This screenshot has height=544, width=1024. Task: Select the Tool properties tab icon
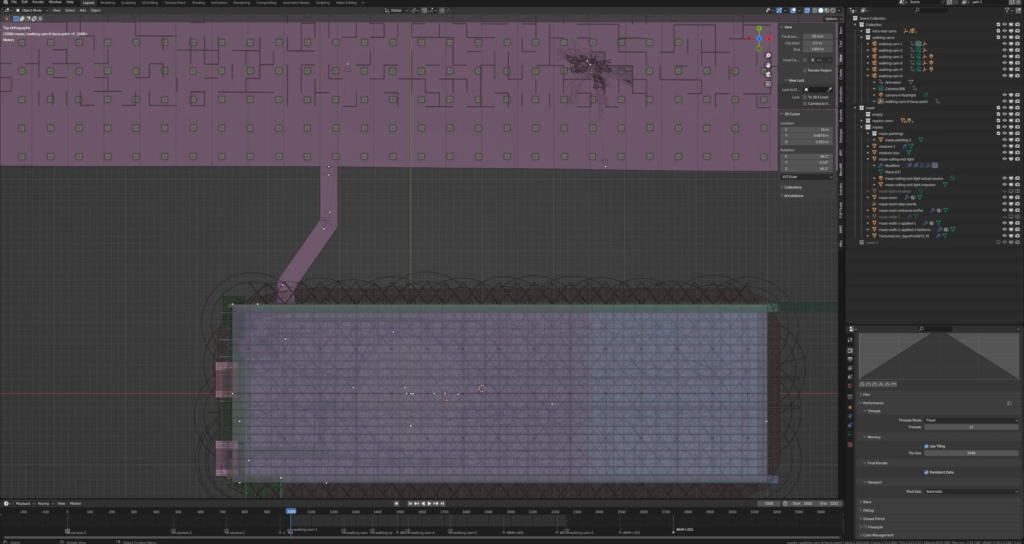[x=850, y=340]
